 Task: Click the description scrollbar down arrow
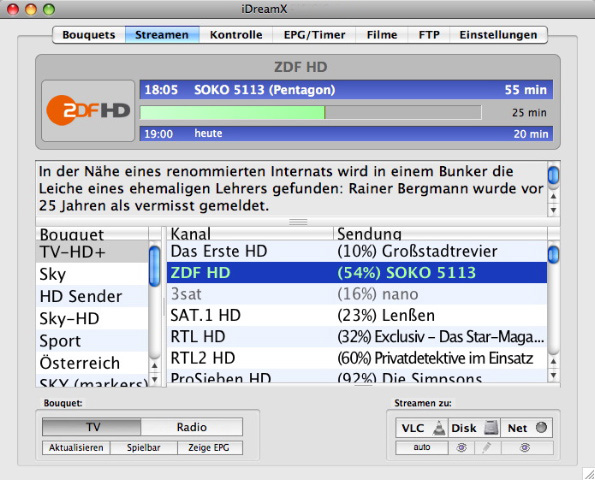[x=554, y=210]
